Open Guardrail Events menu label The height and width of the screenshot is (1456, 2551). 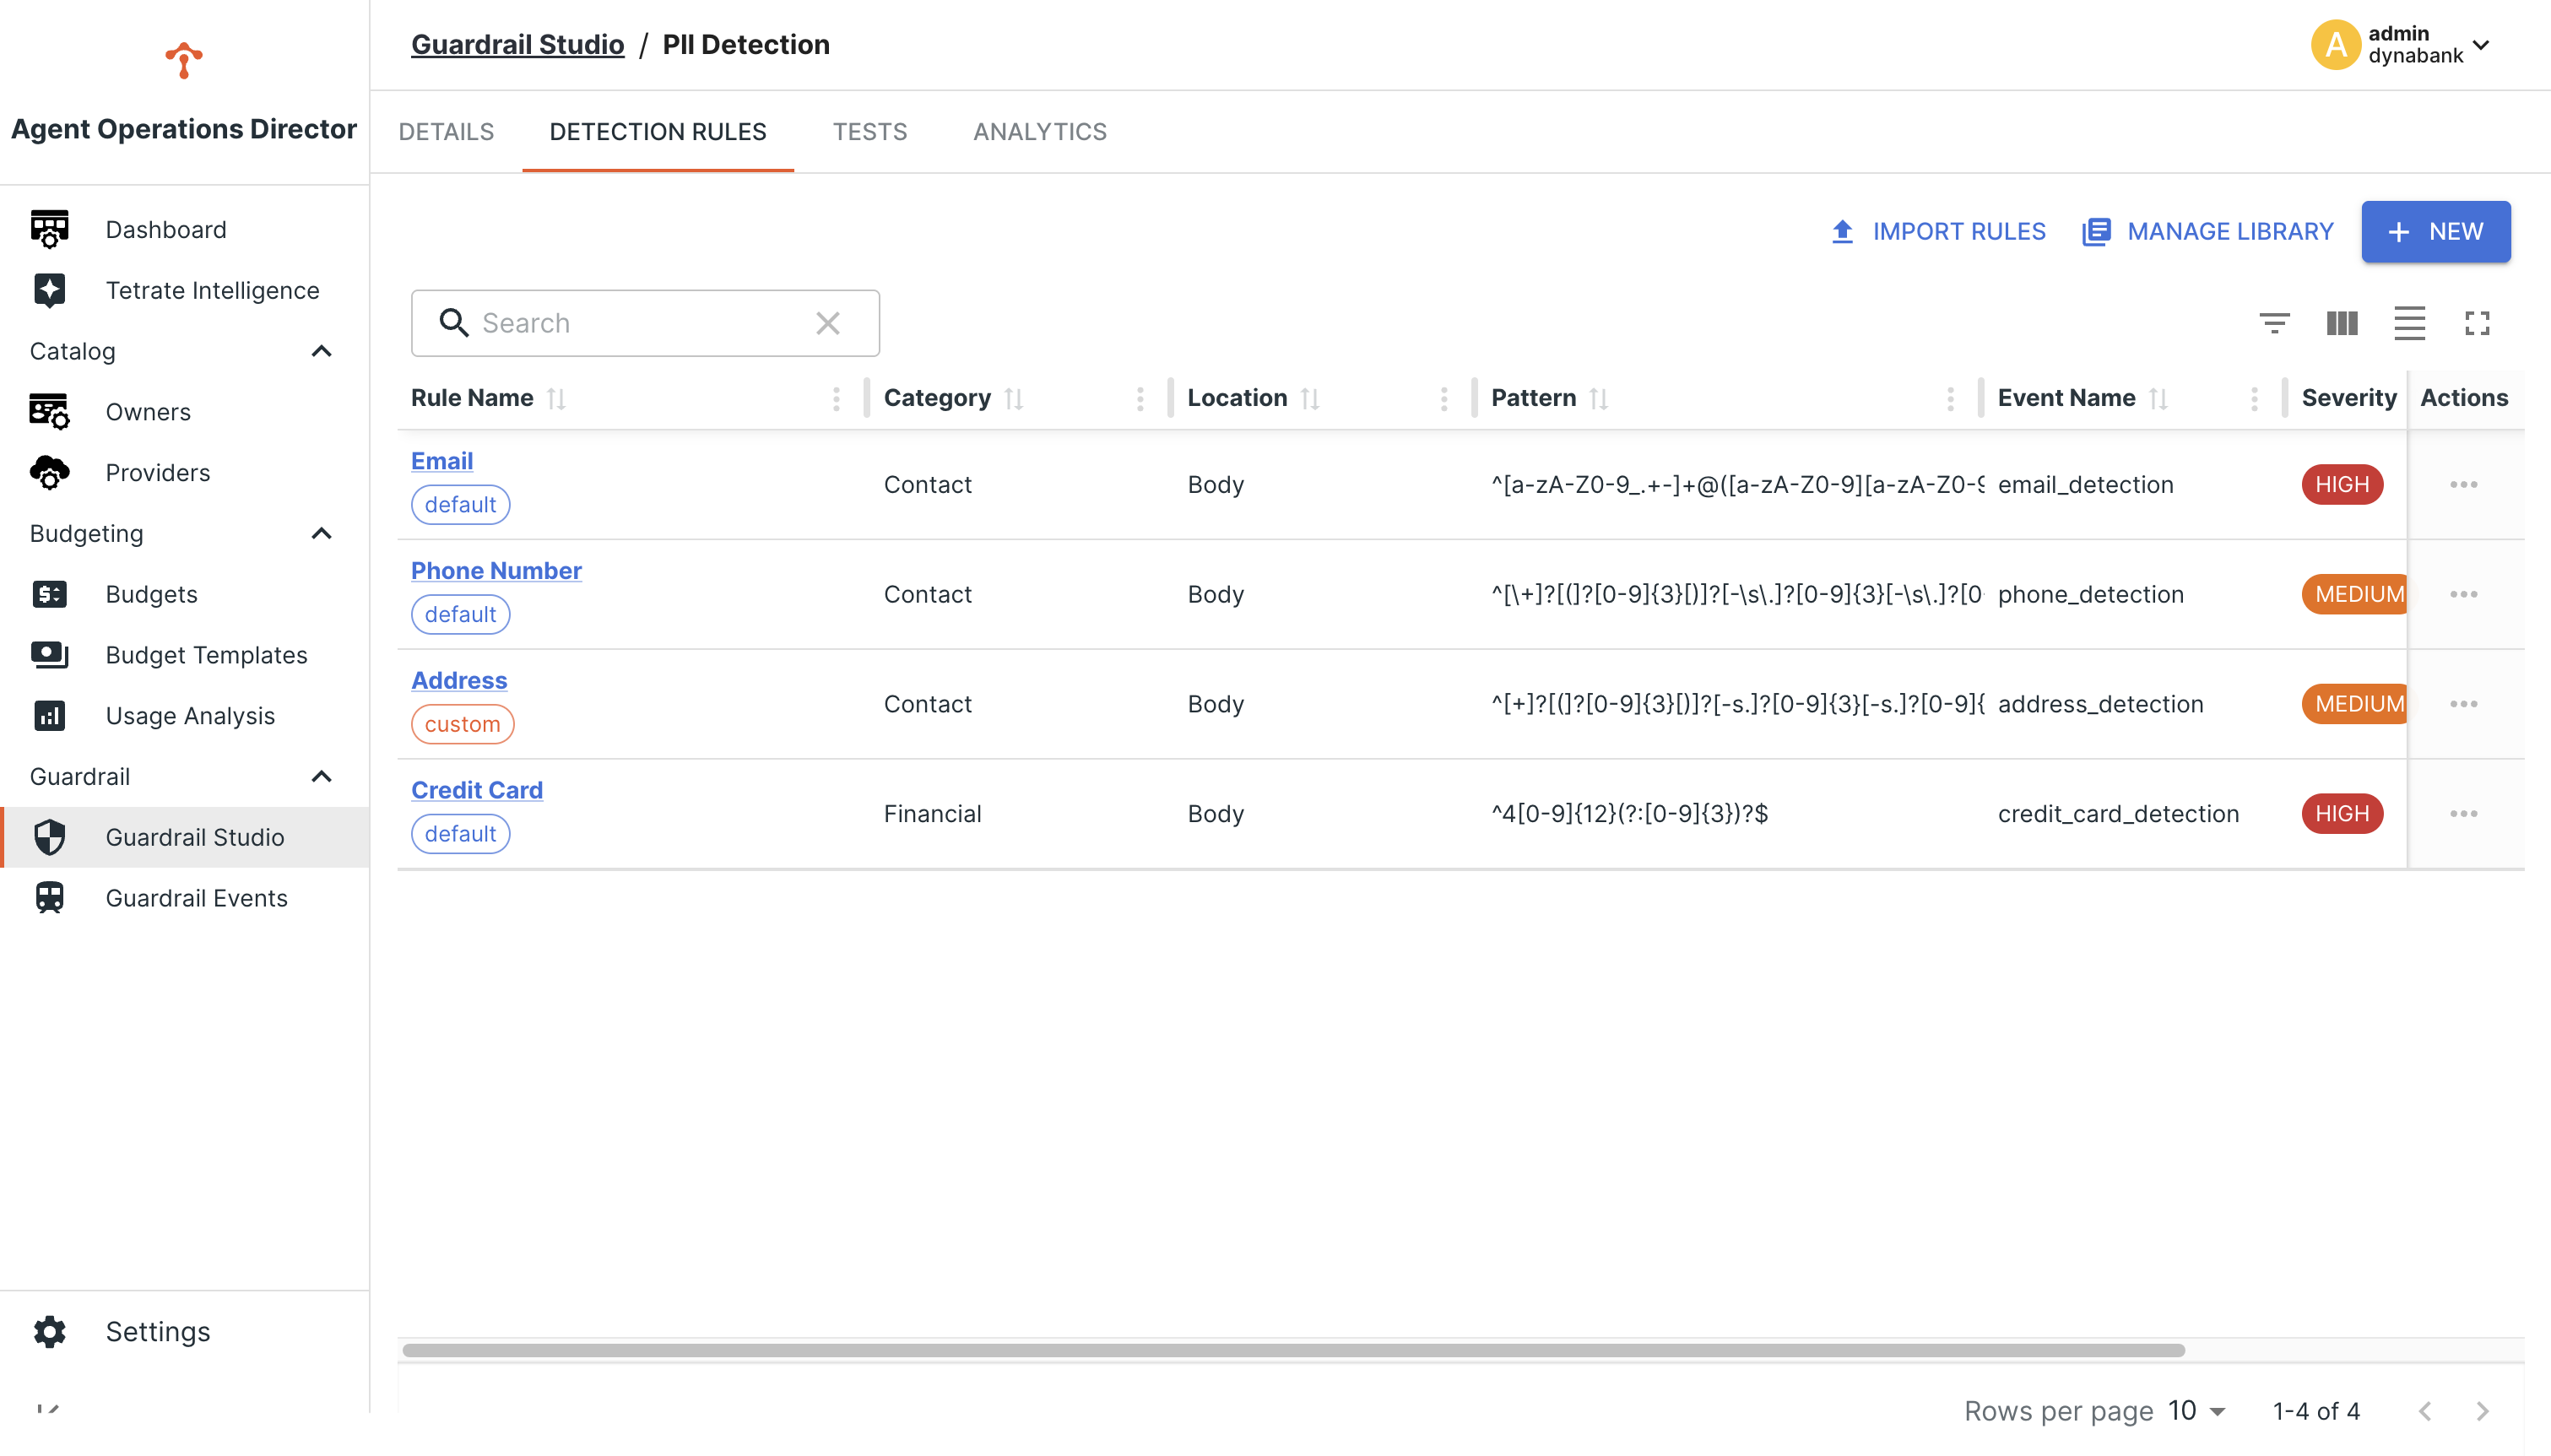196,898
